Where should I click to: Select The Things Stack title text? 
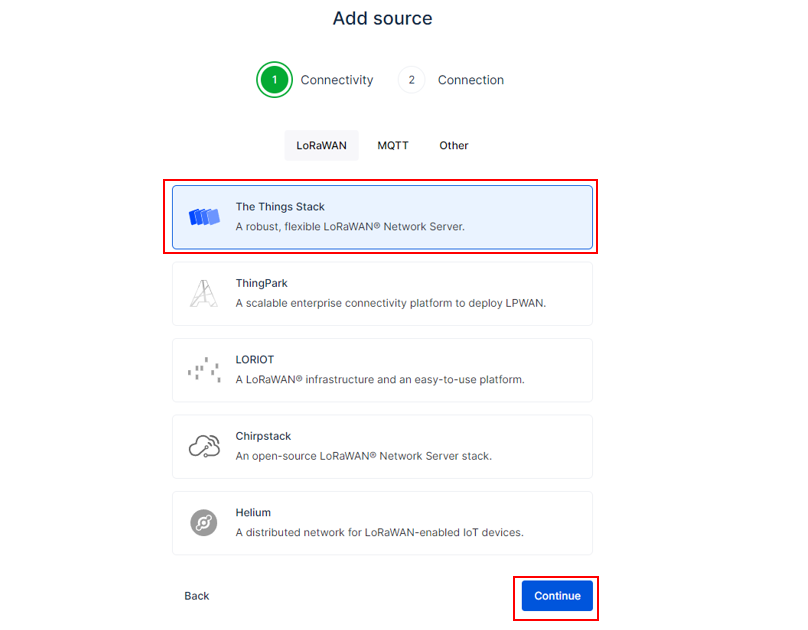pyautogui.click(x=280, y=207)
